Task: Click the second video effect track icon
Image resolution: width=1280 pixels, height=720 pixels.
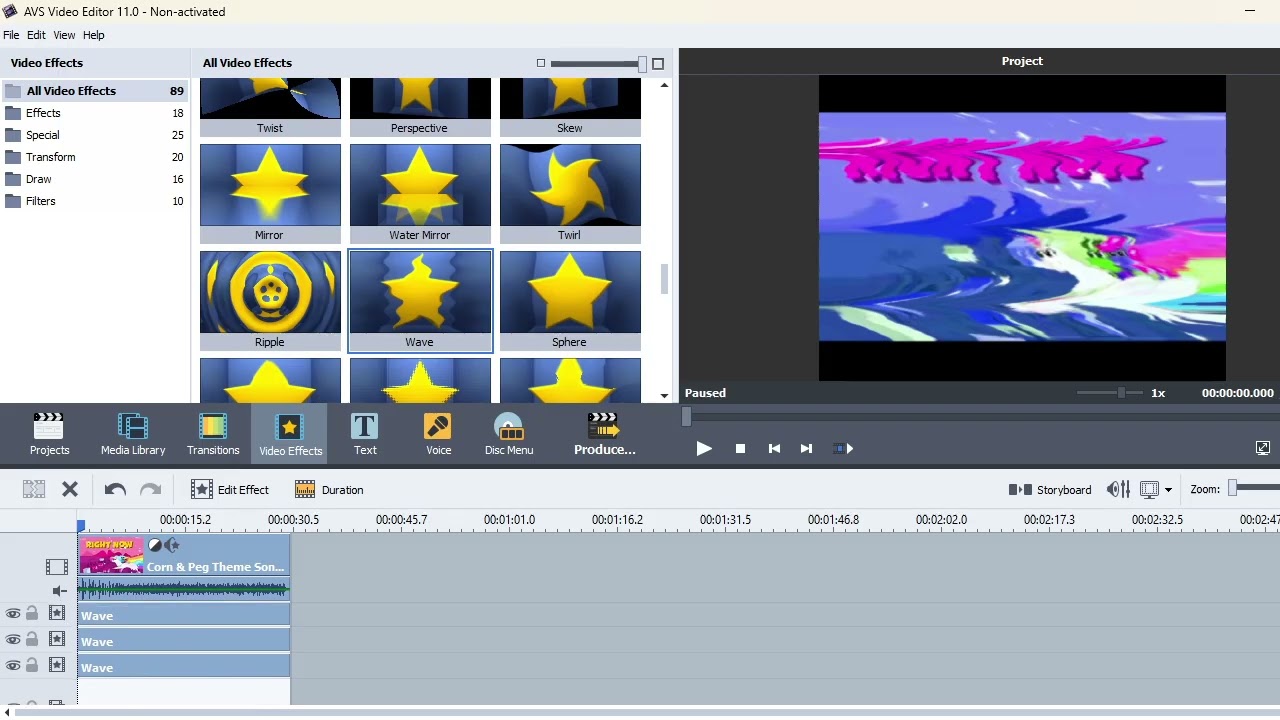Action: tap(57, 640)
